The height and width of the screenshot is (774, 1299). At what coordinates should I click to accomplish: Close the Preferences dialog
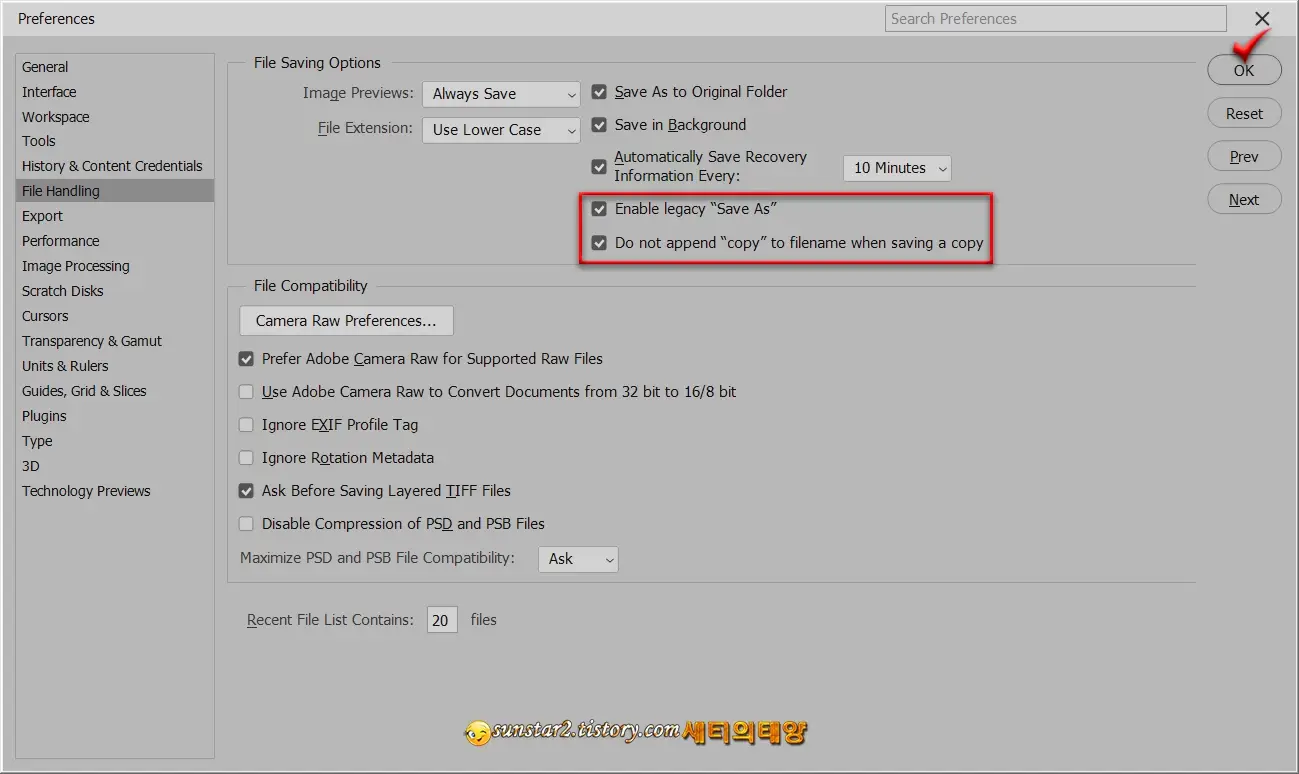point(1262,19)
